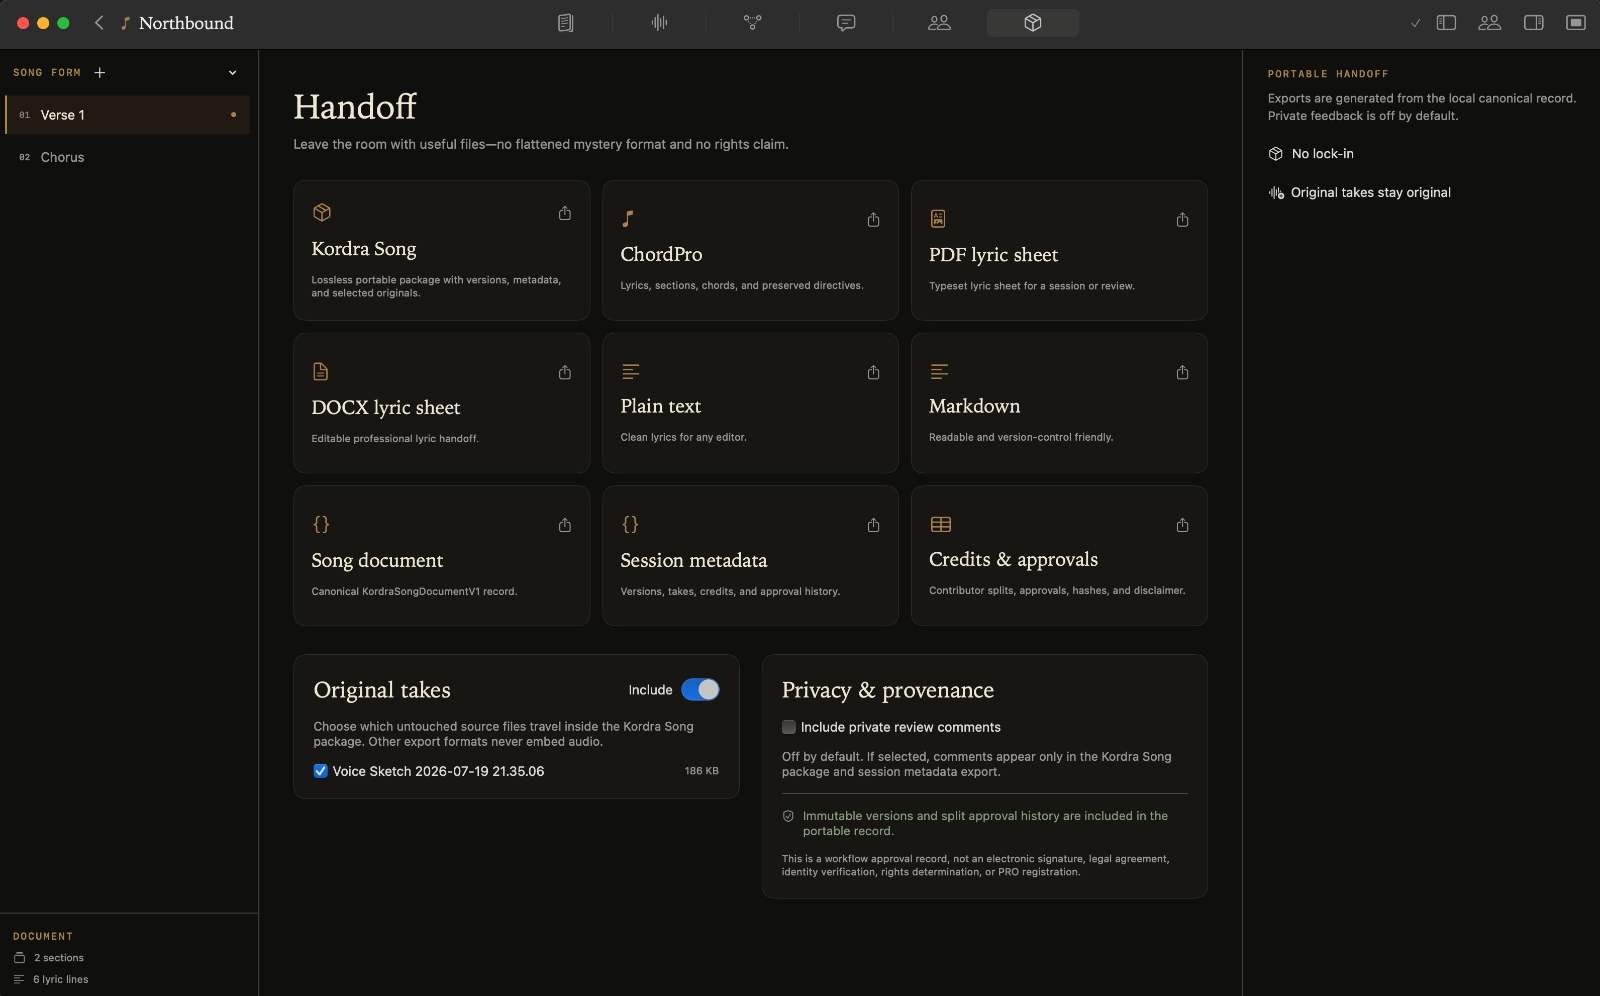The image size is (1600, 996).
Task: Click the Kordra Song box icon
Action: tap(322, 212)
